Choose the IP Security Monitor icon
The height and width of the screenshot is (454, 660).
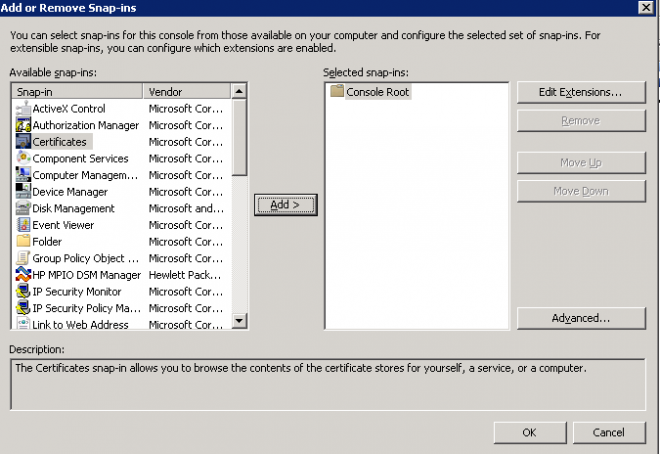coord(23,292)
